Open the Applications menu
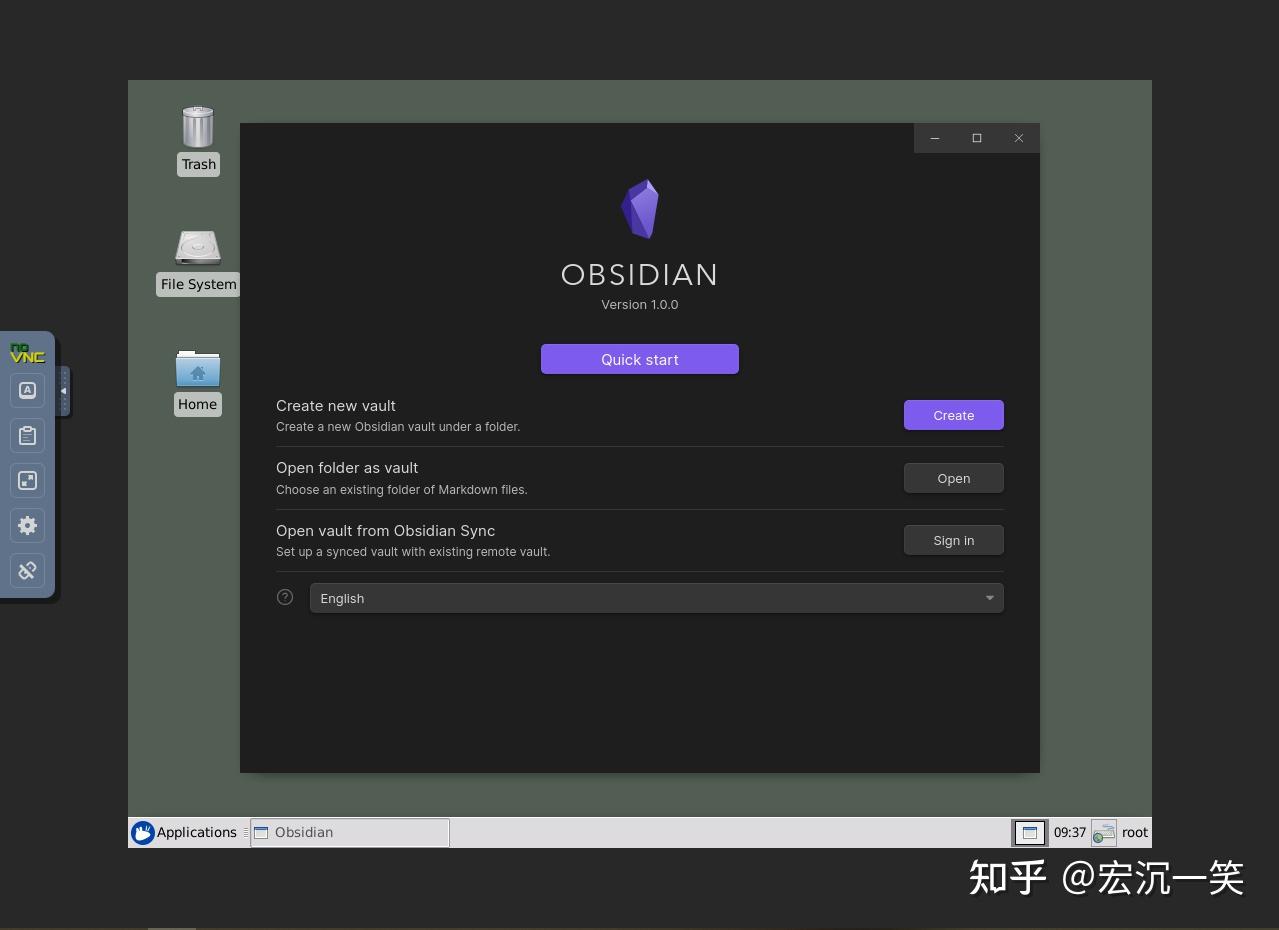The height and width of the screenshot is (930, 1279). point(186,832)
